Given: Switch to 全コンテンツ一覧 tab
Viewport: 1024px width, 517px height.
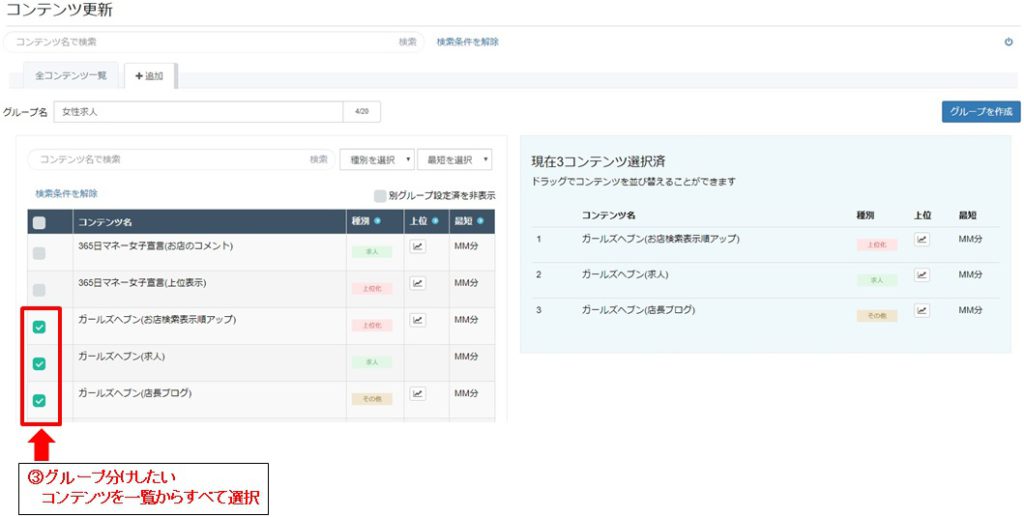Looking at the screenshot, I should click(x=71, y=76).
